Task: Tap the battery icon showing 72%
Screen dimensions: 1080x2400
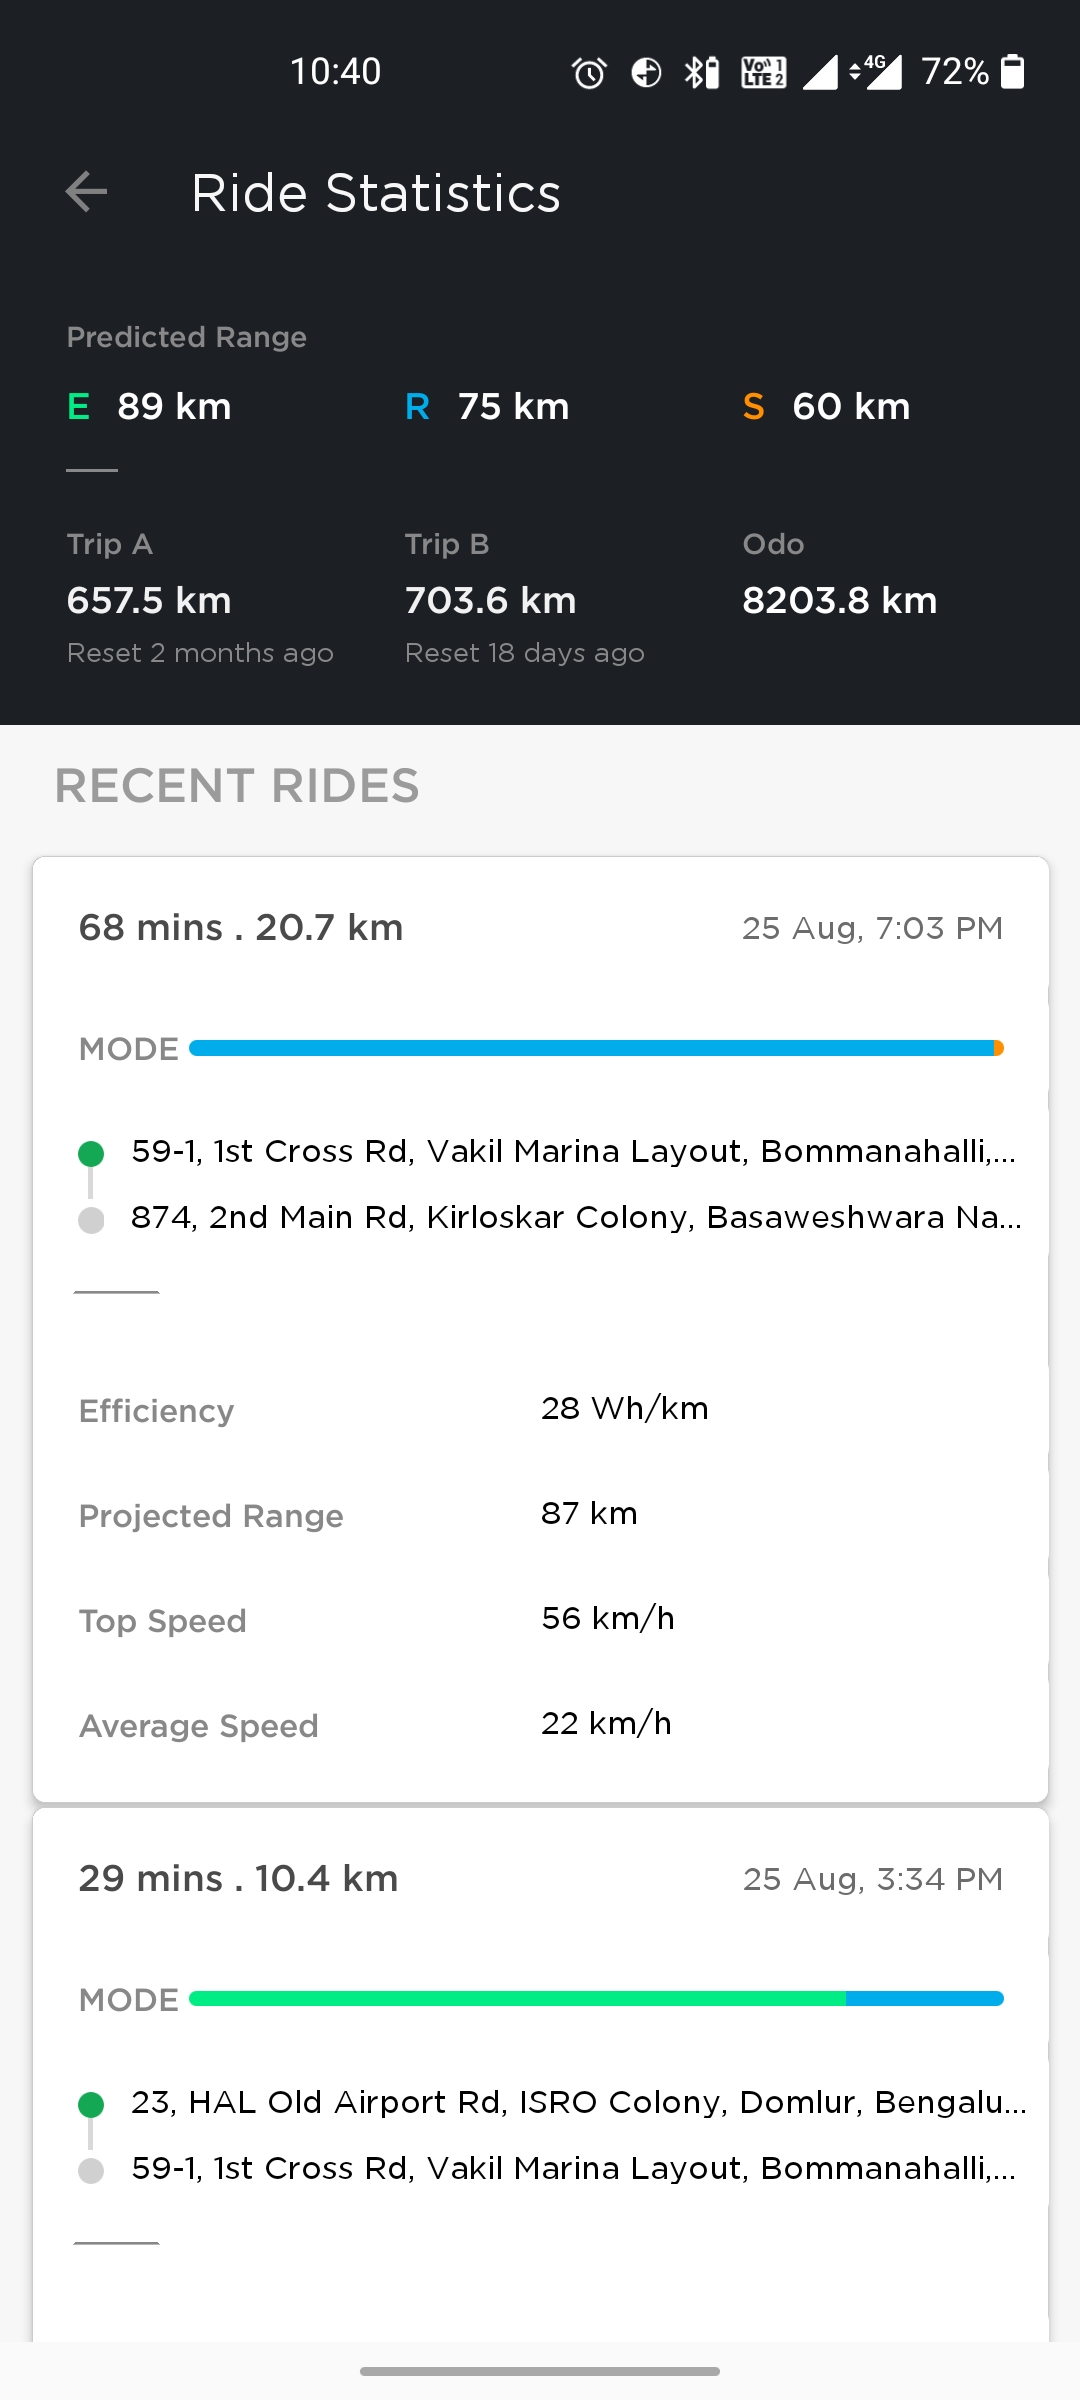Action: click(1012, 72)
